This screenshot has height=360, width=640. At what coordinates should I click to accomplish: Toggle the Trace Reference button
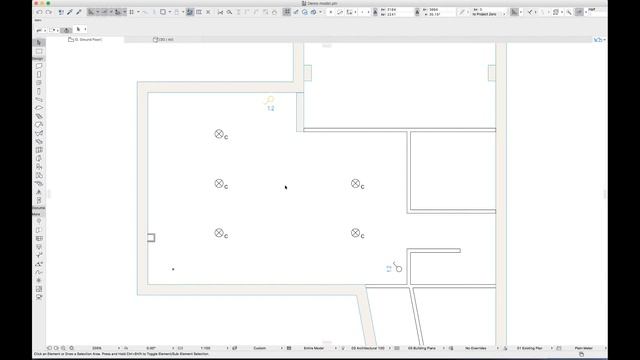click(x=189, y=12)
